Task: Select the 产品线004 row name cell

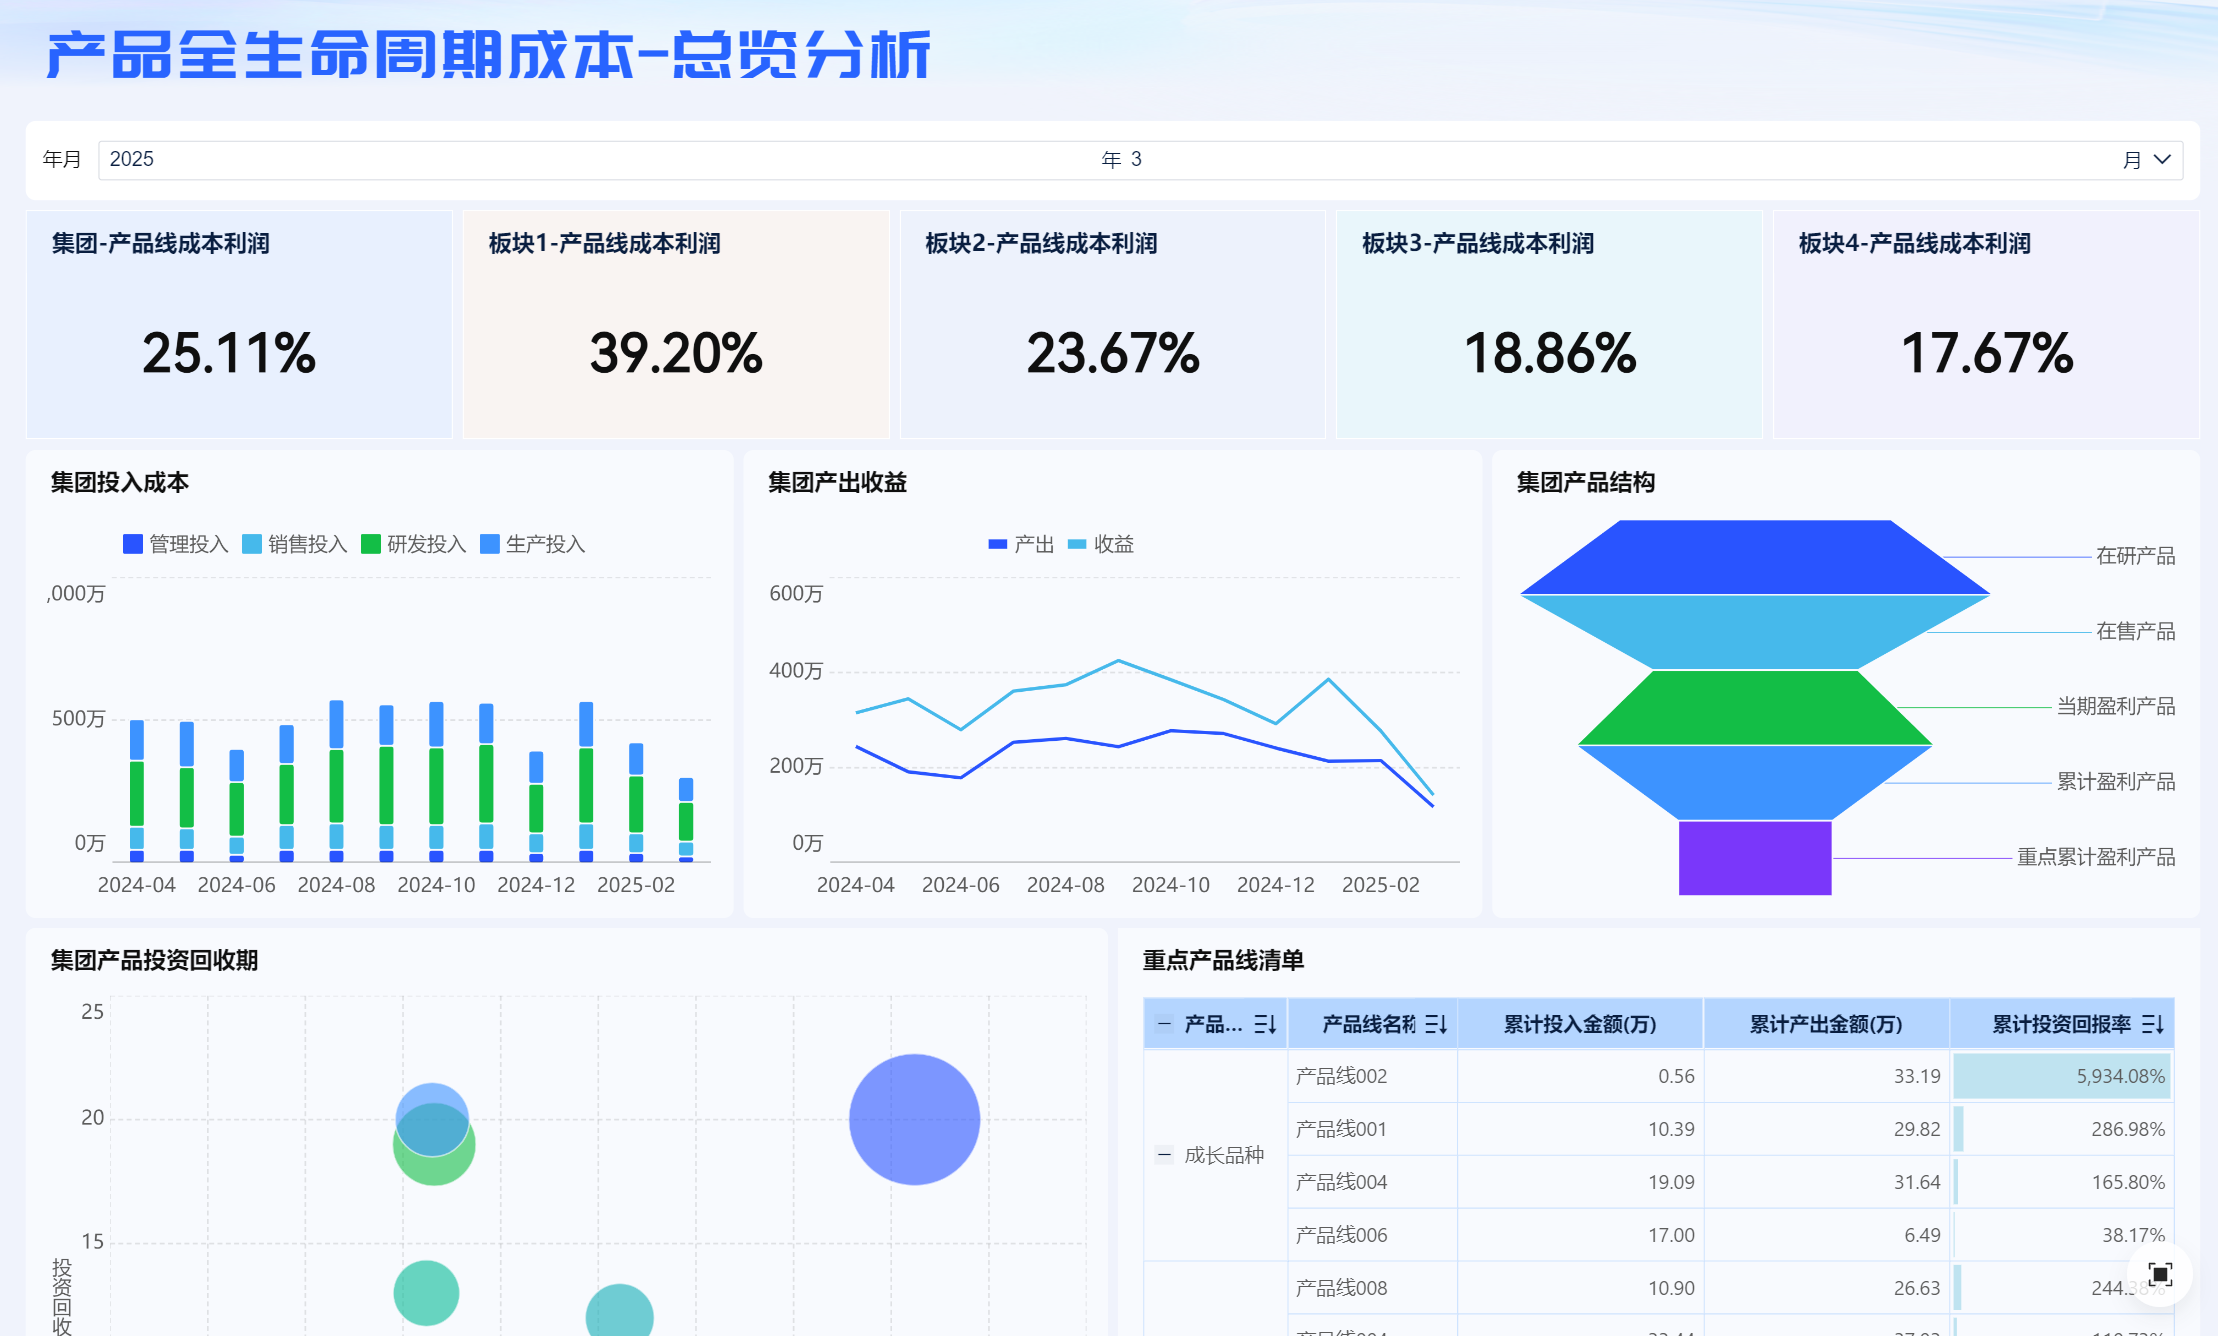Action: (x=1372, y=1182)
